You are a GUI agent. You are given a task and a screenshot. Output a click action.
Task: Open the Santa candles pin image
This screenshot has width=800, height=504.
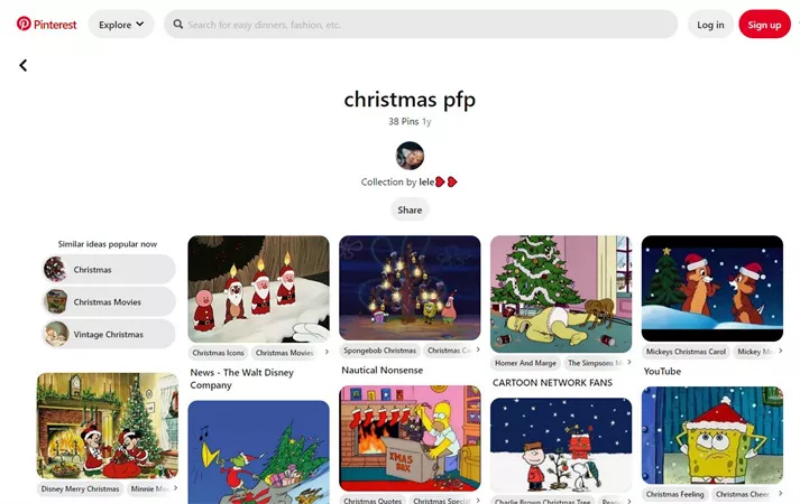pos(259,289)
